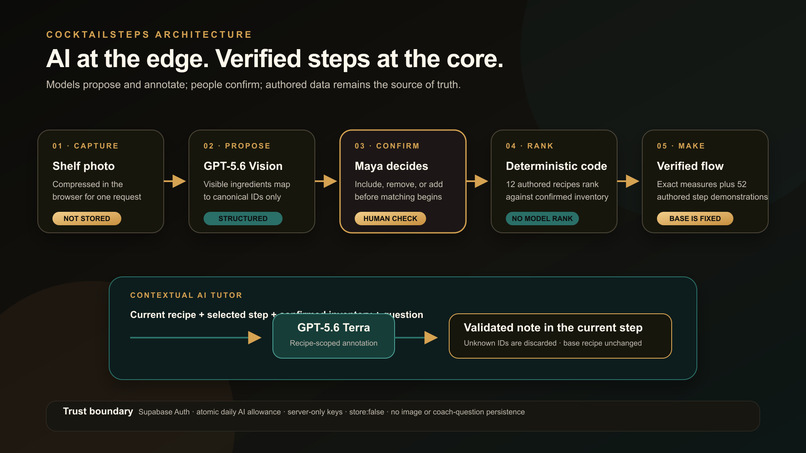
Task: Click the NO MODEL RANK badge
Action: 542,219
